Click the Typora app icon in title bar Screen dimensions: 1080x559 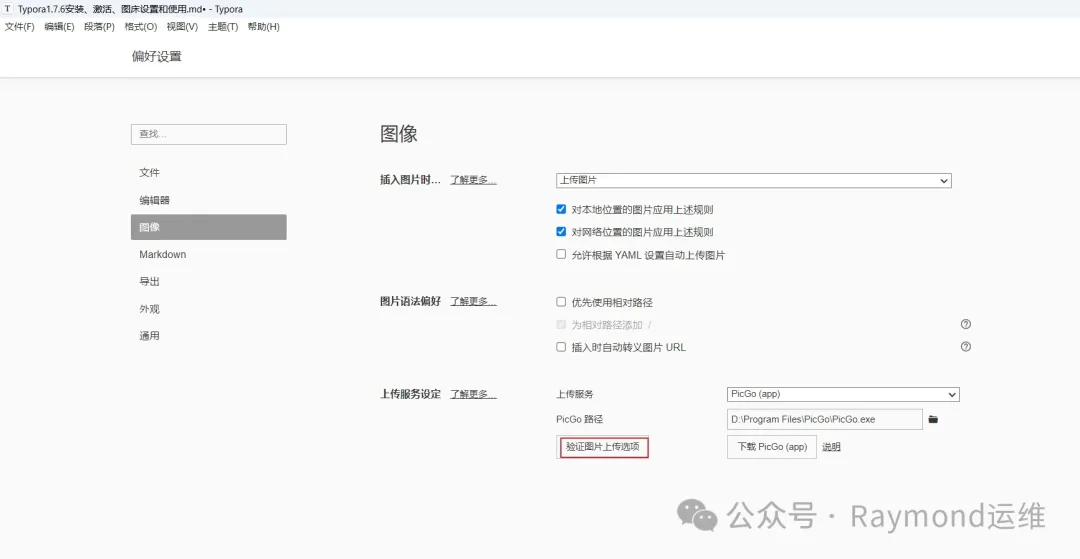pyautogui.click(x=8, y=9)
